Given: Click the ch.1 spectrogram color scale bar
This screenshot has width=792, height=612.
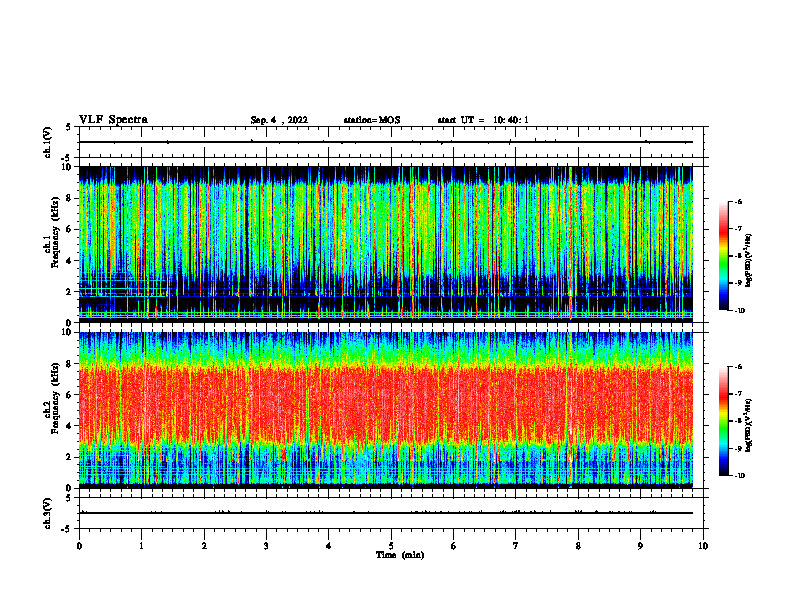Looking at the screenshot, I should click(x=723, y=256).
